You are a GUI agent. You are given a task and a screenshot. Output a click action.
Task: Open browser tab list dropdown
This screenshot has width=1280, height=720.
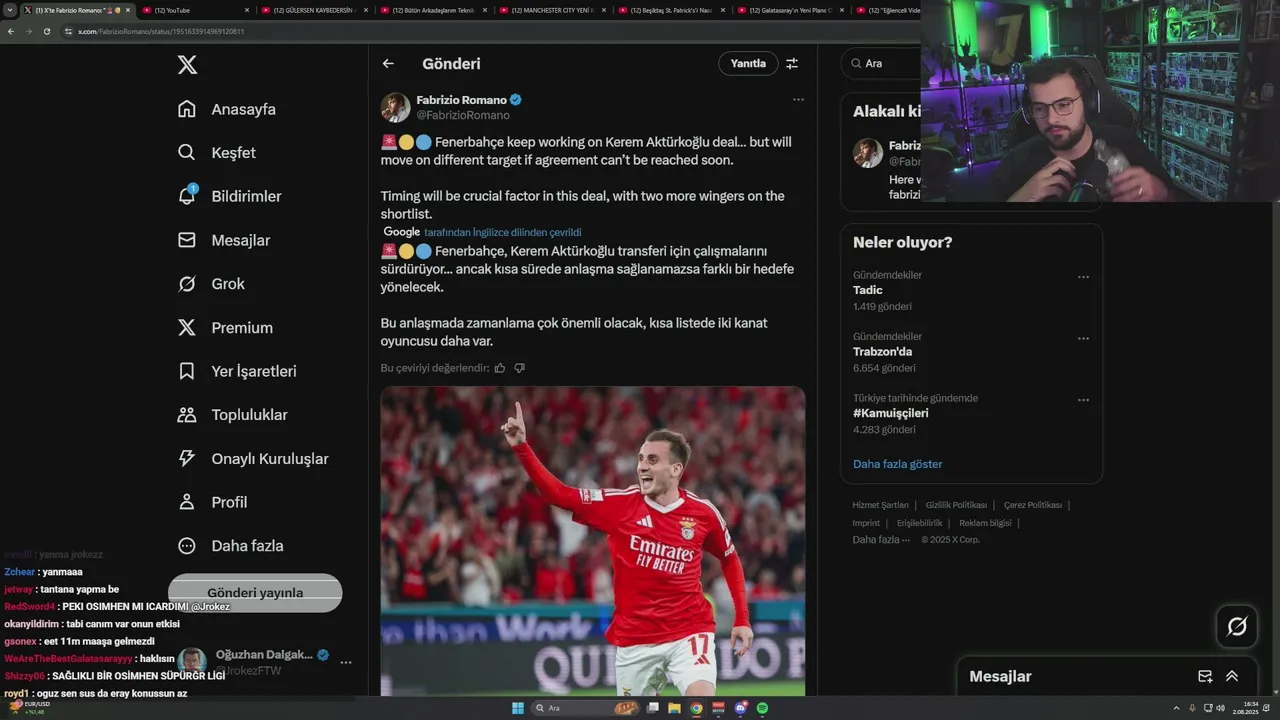point(10,10)
